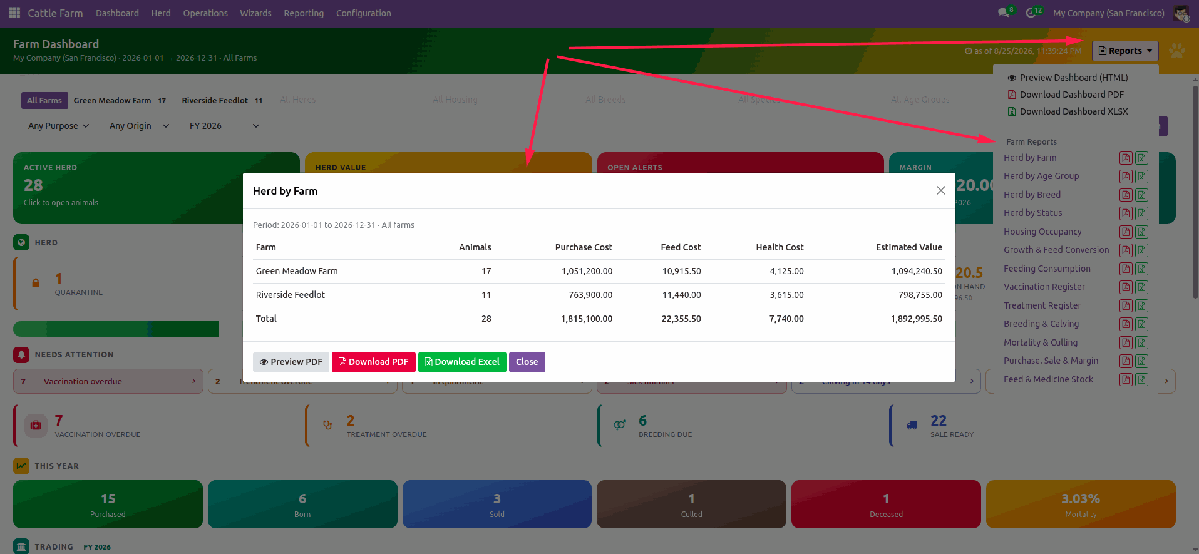The image size is (1199, 554).
Task: Select the Riverside Feedlot filter
Action: pyautogui.click(x=222, y=100)
